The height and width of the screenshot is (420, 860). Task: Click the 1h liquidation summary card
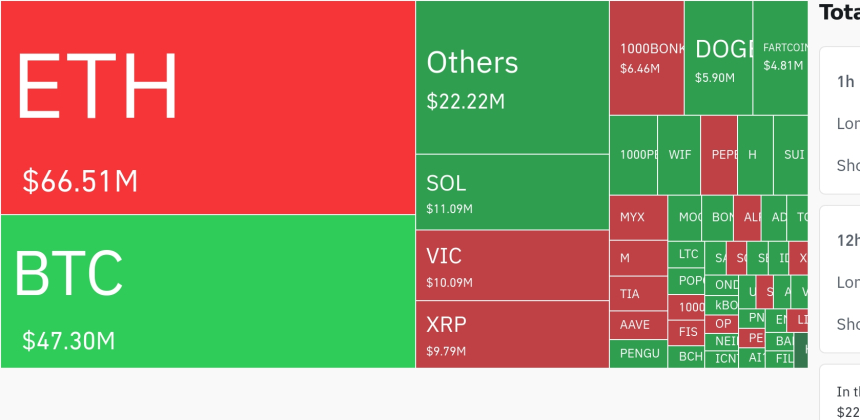click(840, 120)
